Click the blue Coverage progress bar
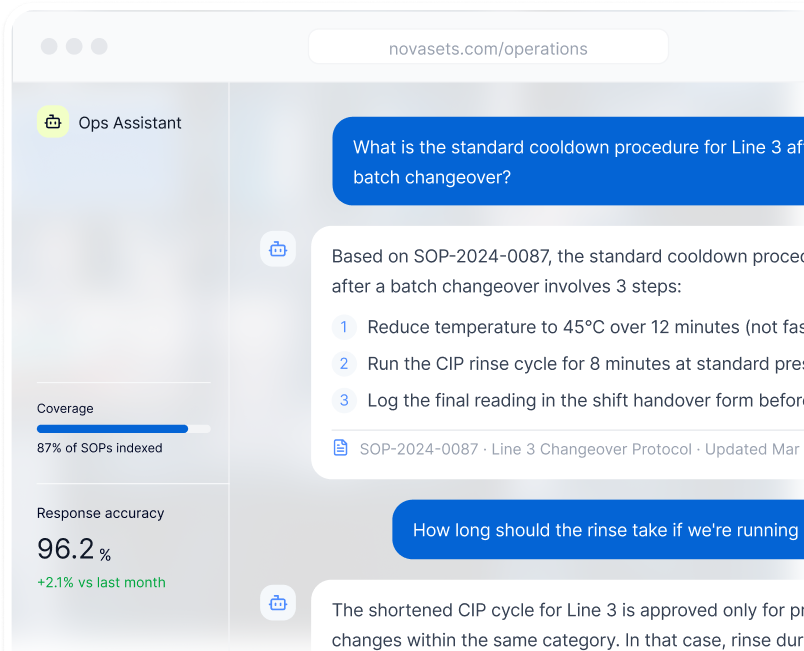This screenshot has height=651, width=804. (x=113, y=429)
